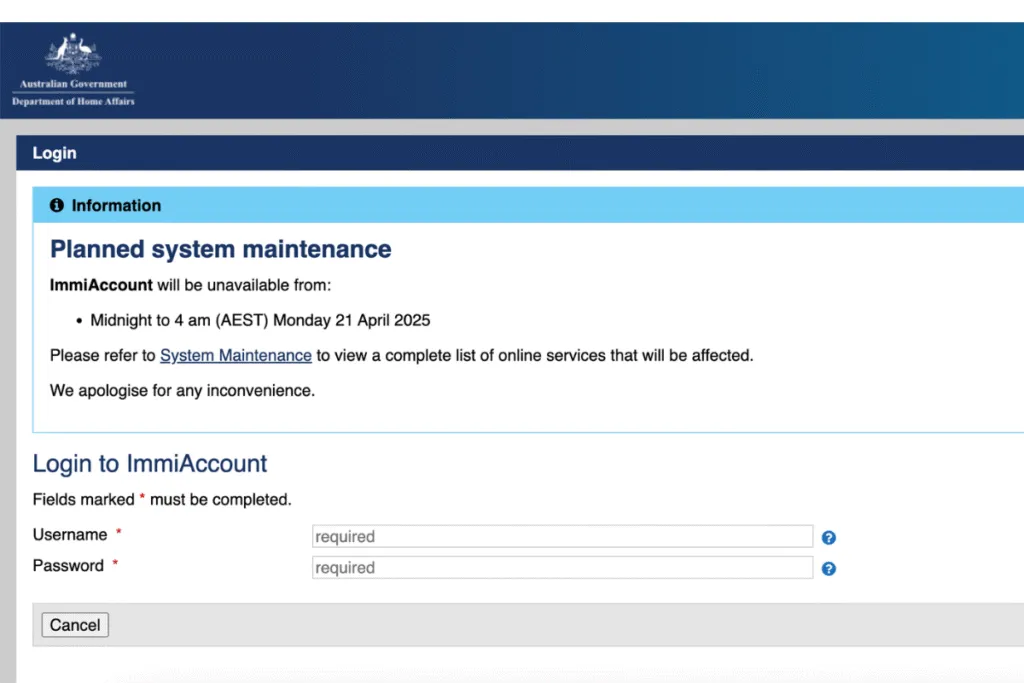
Task: Select the Planned system maintenance heading
Action: [x=221, y=249]
